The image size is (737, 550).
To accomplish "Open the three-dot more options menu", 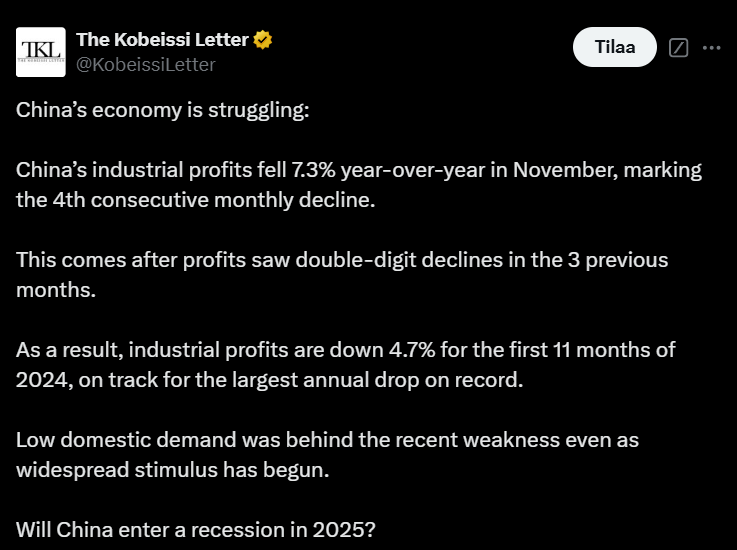I will tap(712, 47).
